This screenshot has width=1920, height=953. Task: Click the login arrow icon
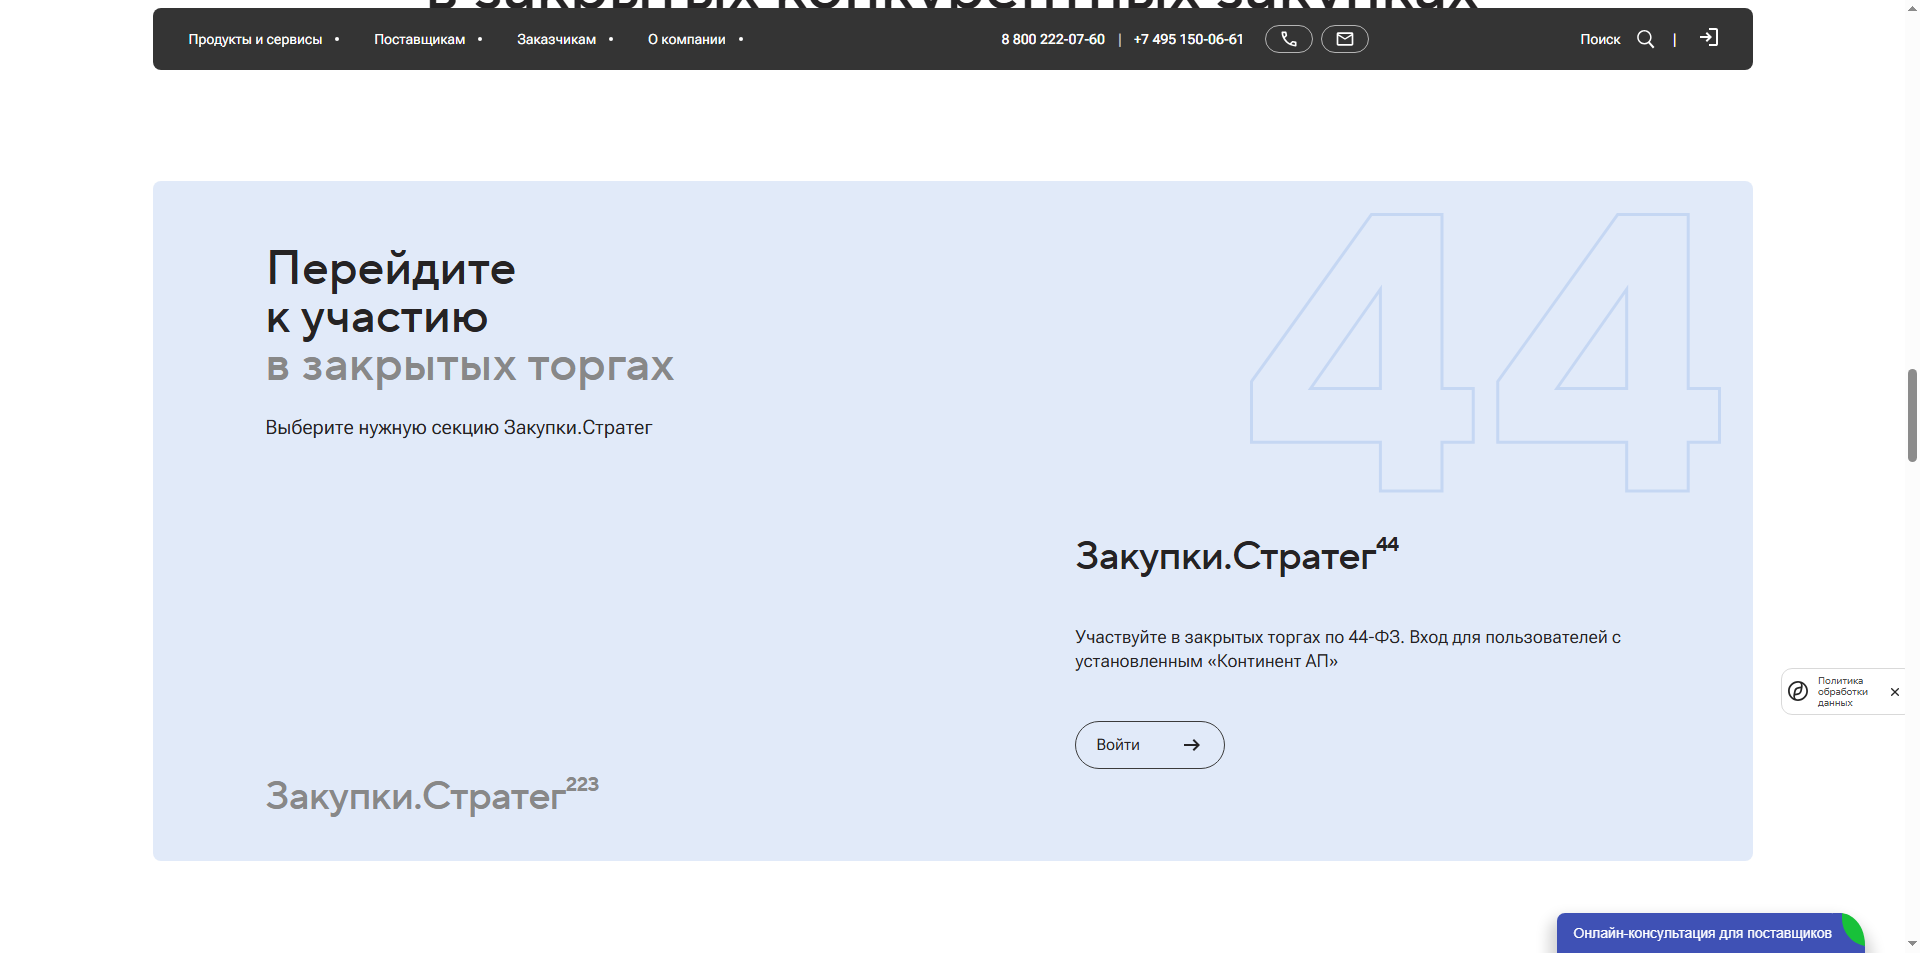pyautogui.click(x=1709, y=38)
